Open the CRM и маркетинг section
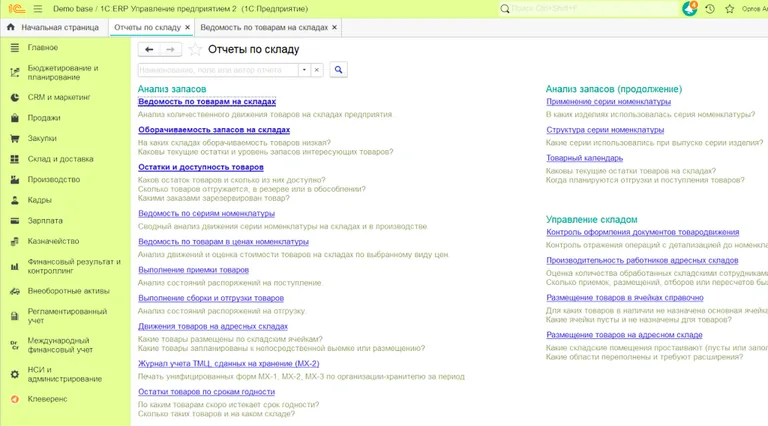This screenshot has width=768, height=426. point(58,97)
